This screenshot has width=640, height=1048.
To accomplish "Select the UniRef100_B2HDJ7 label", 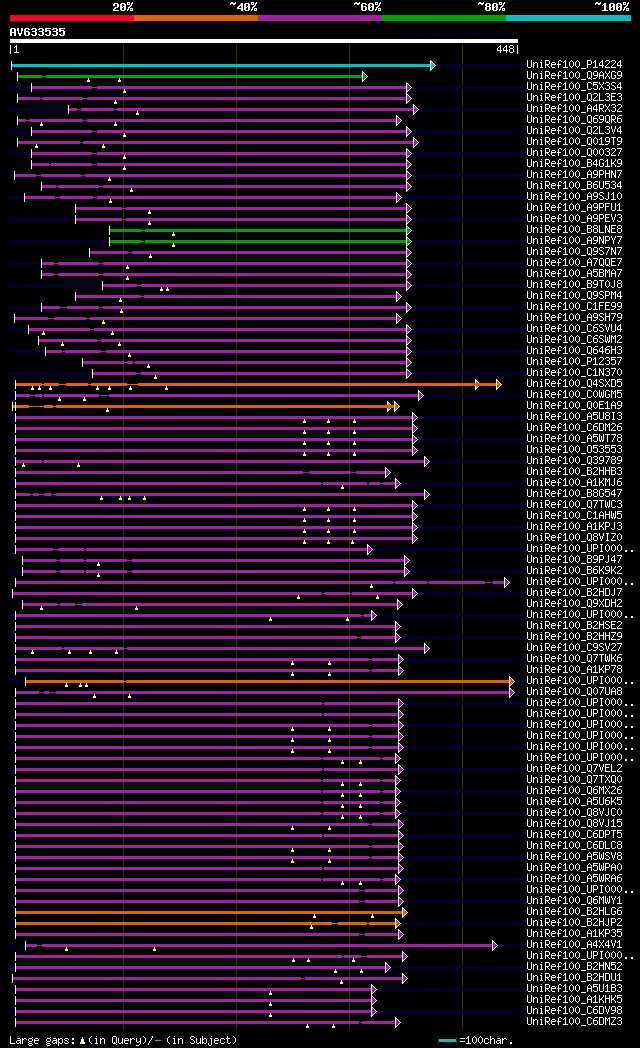I will click(x=574, y=592).
